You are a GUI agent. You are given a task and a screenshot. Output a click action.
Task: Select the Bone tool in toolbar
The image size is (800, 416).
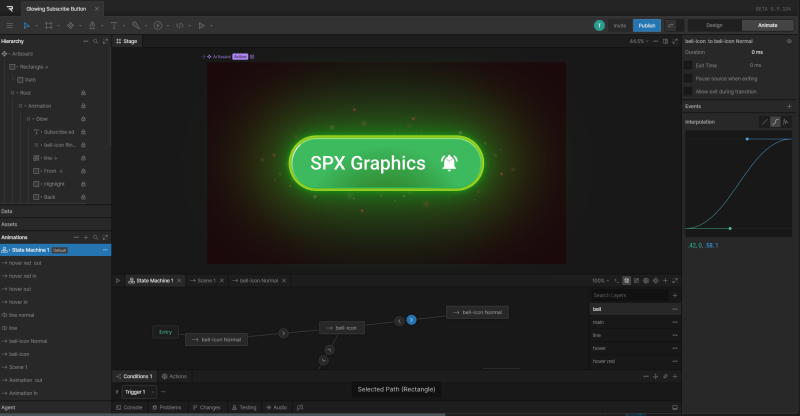[136, 25]
